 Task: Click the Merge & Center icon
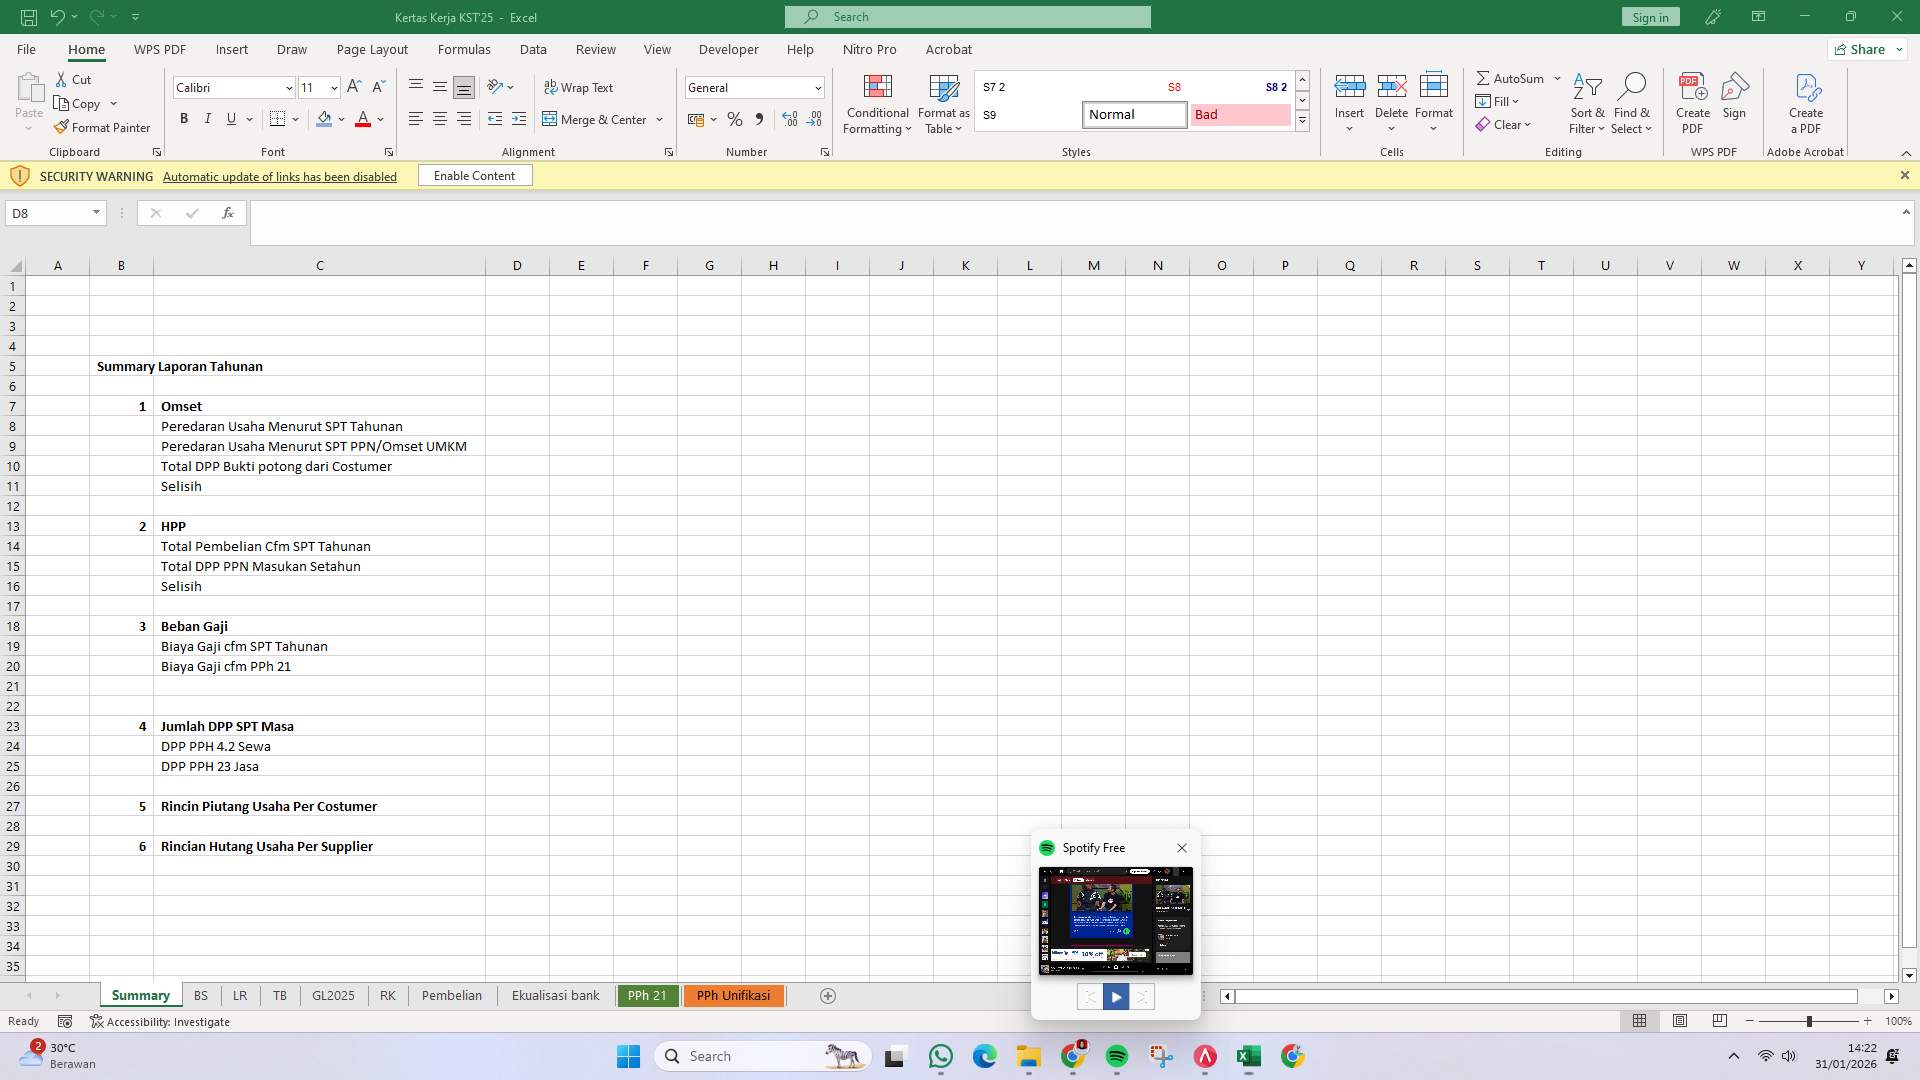[596, 119]
